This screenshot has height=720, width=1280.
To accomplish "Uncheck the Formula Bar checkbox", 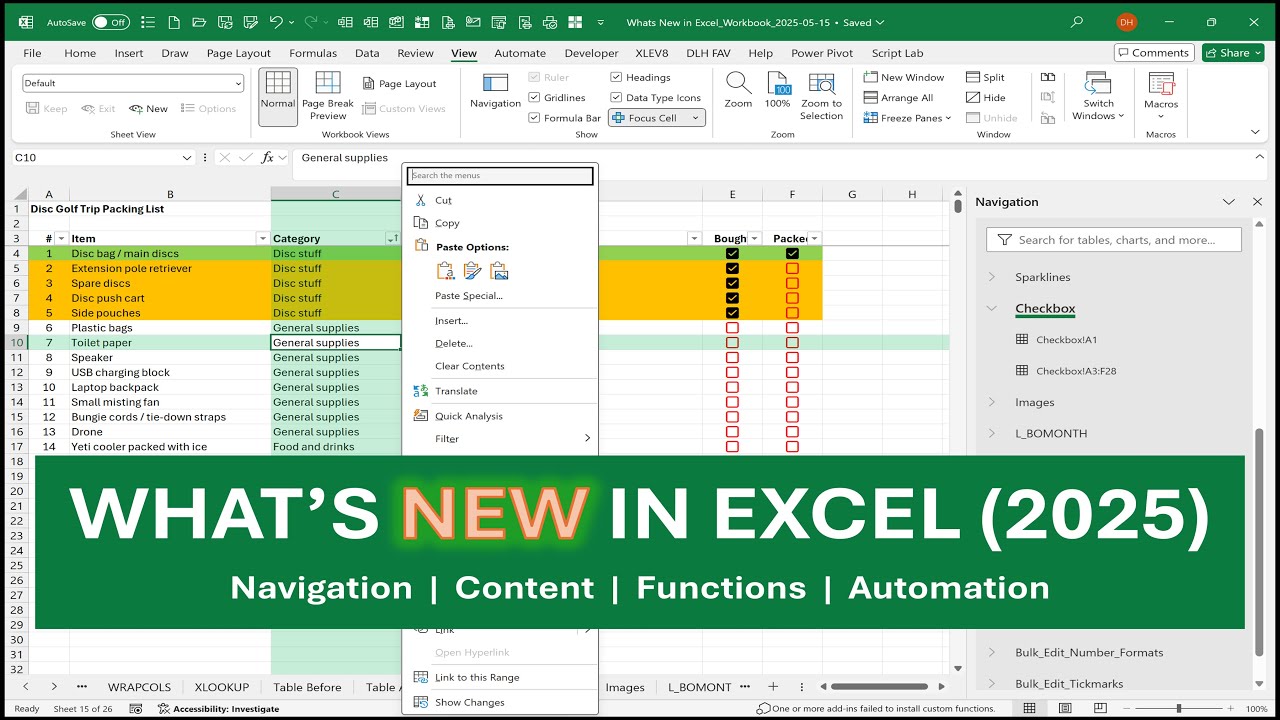I will (535, 118).
